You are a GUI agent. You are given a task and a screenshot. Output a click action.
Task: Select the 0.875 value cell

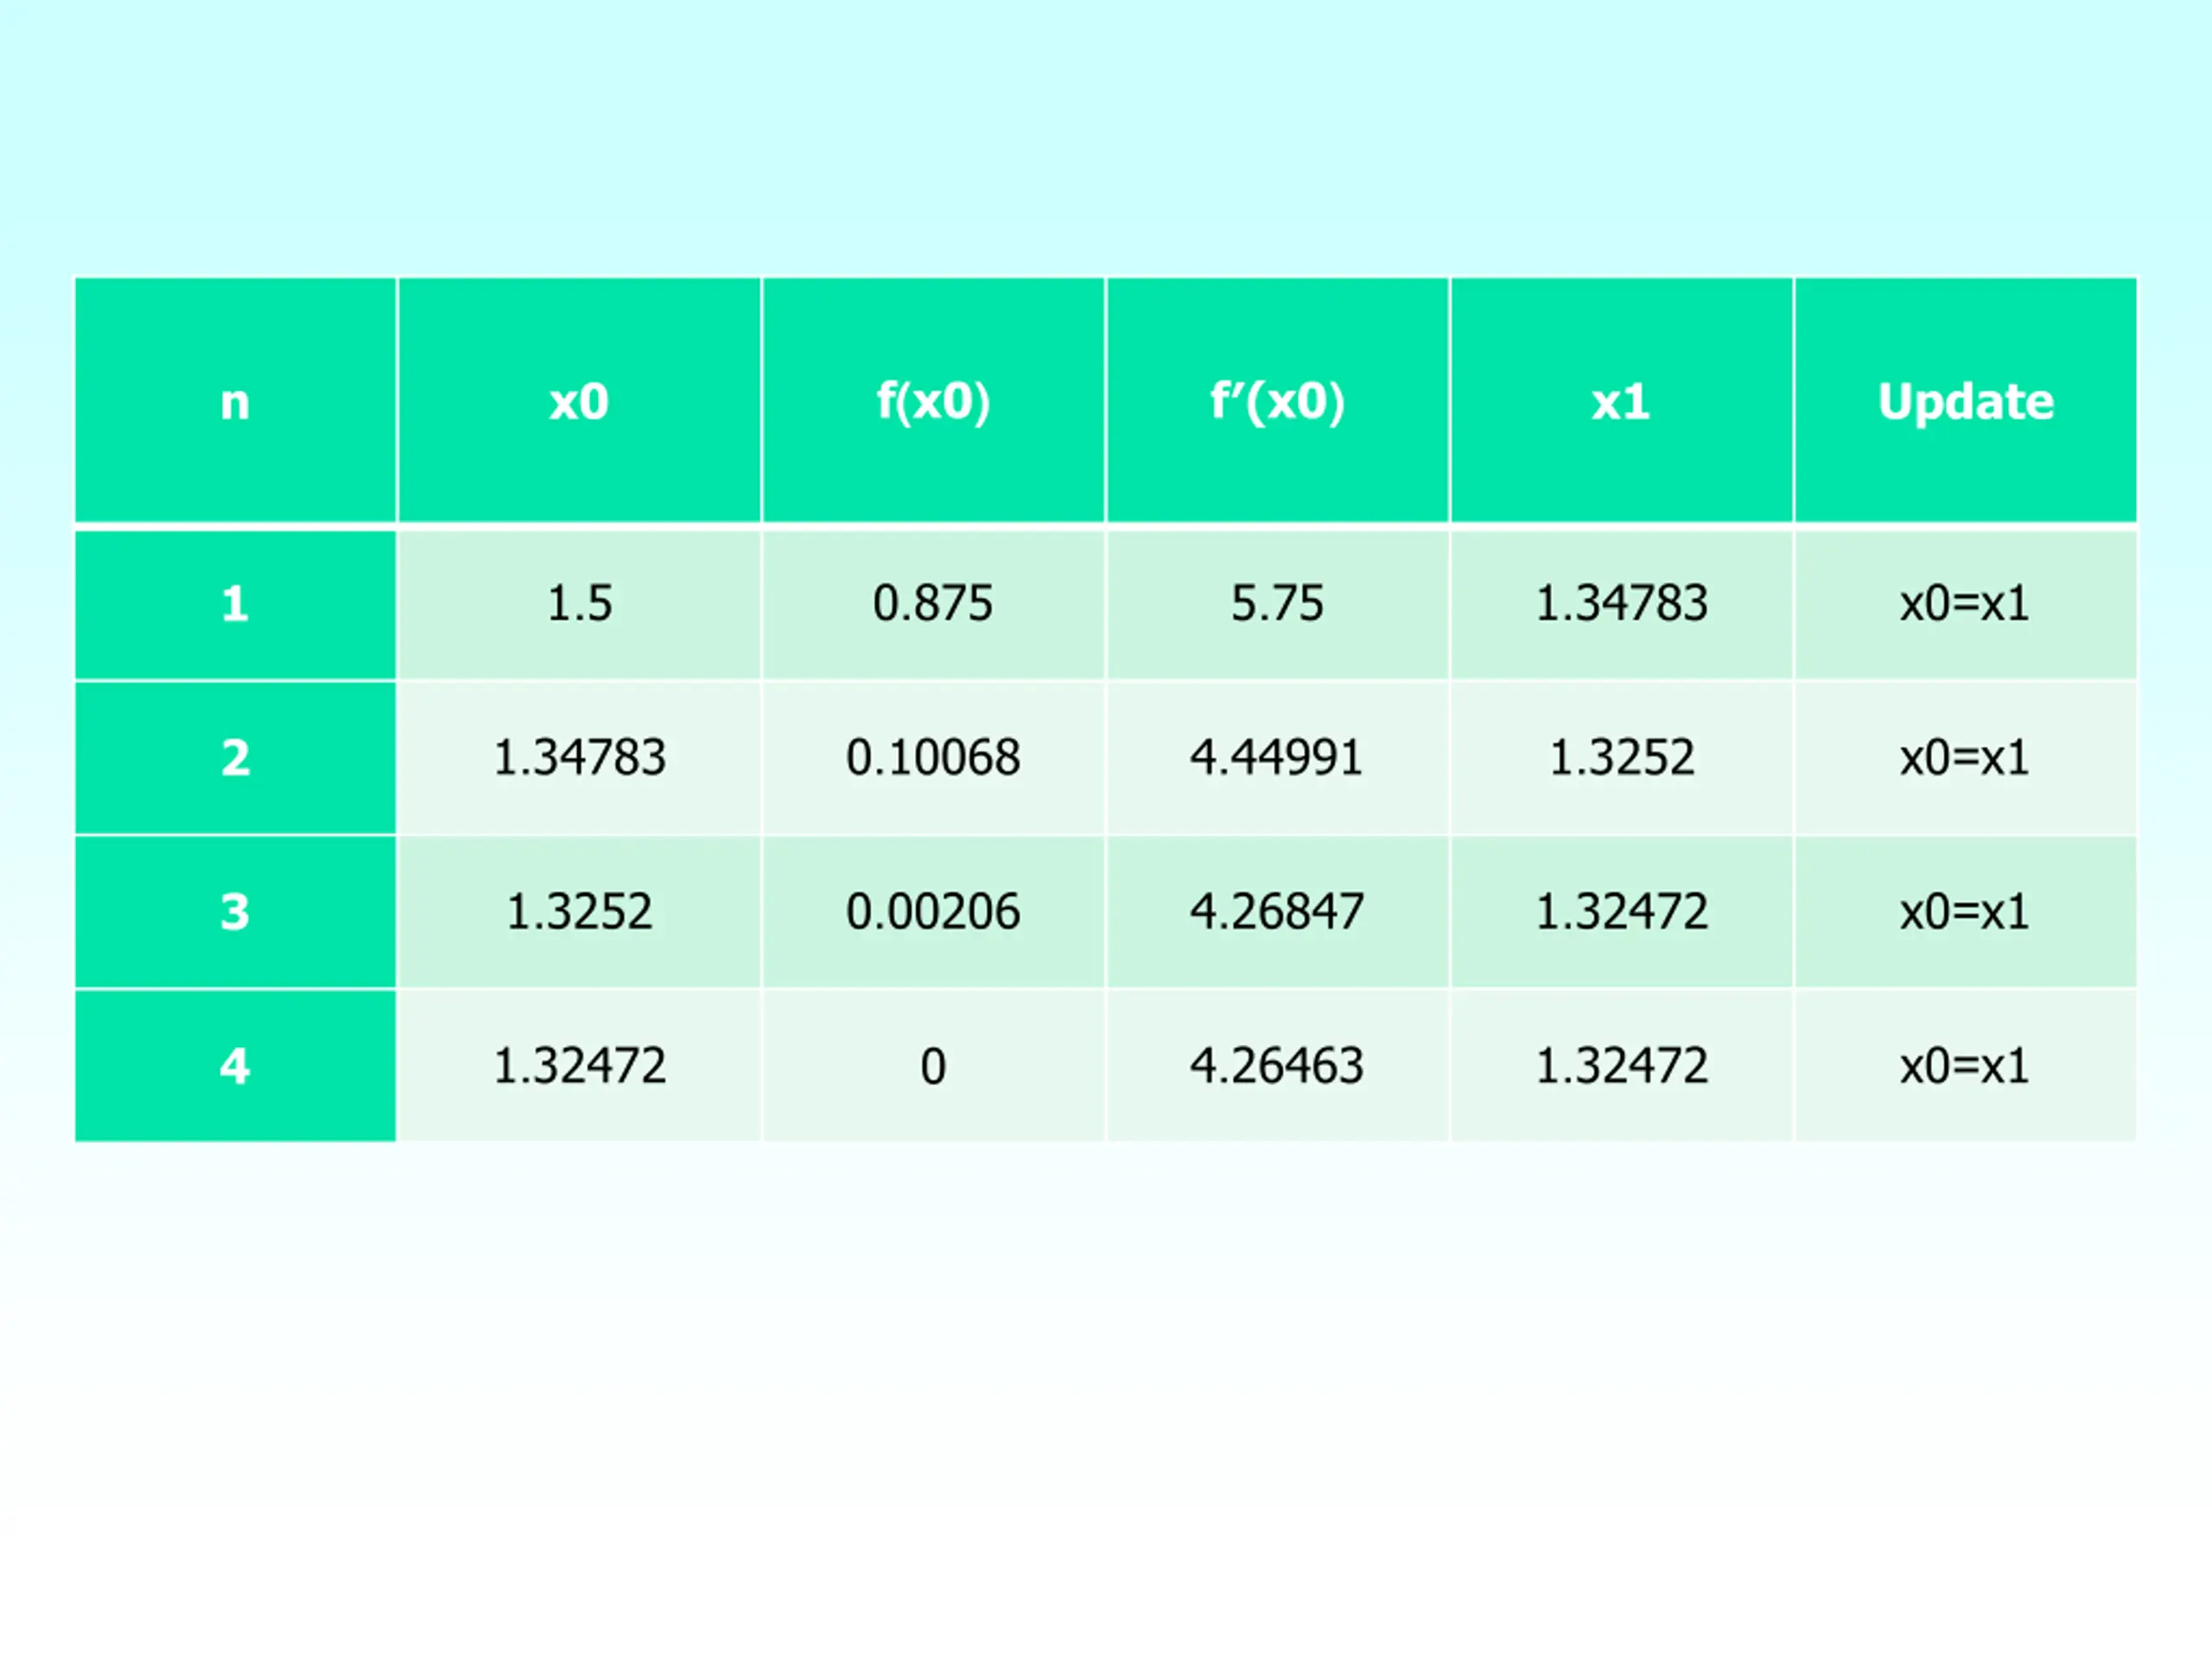[933, 604]
